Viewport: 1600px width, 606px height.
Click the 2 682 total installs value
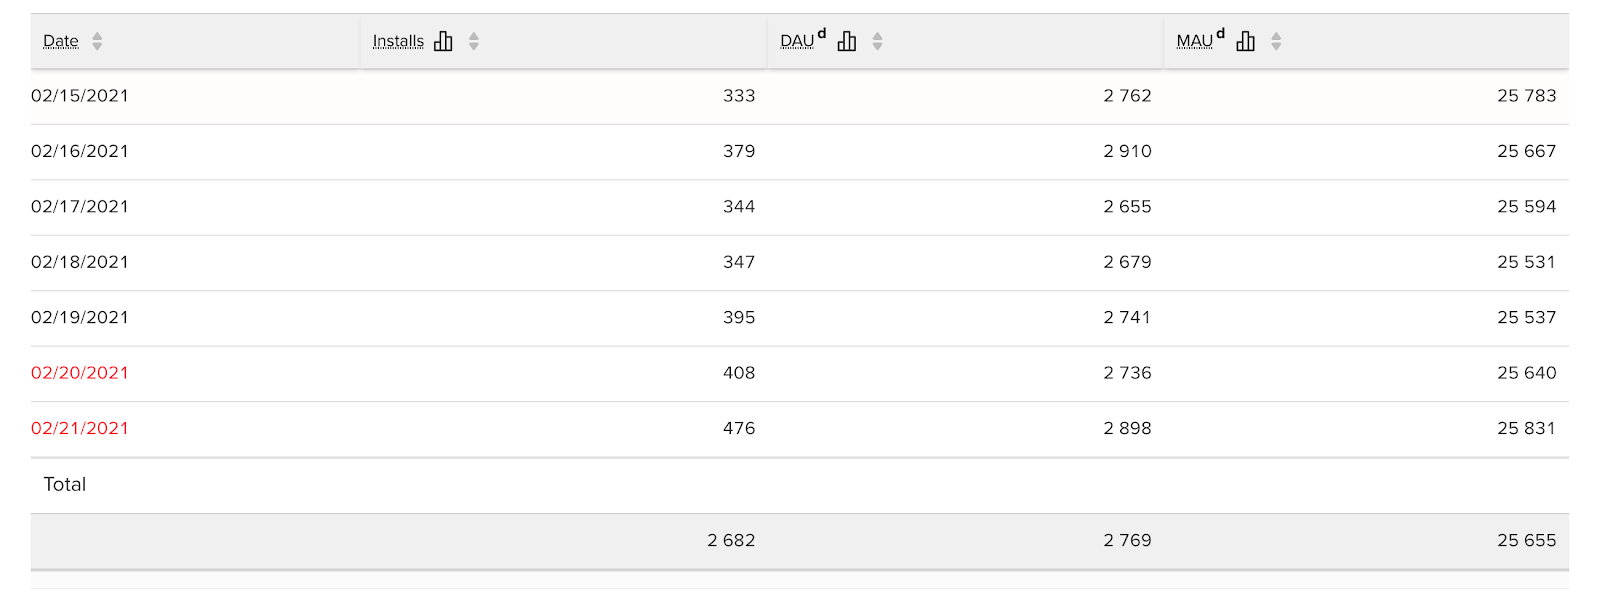(x=731, y=540)
